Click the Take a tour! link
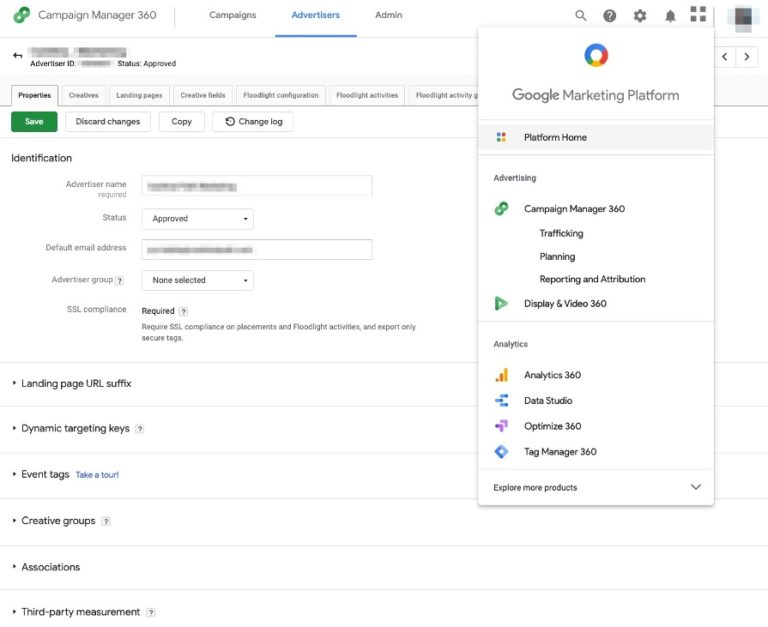 point(97,475)
